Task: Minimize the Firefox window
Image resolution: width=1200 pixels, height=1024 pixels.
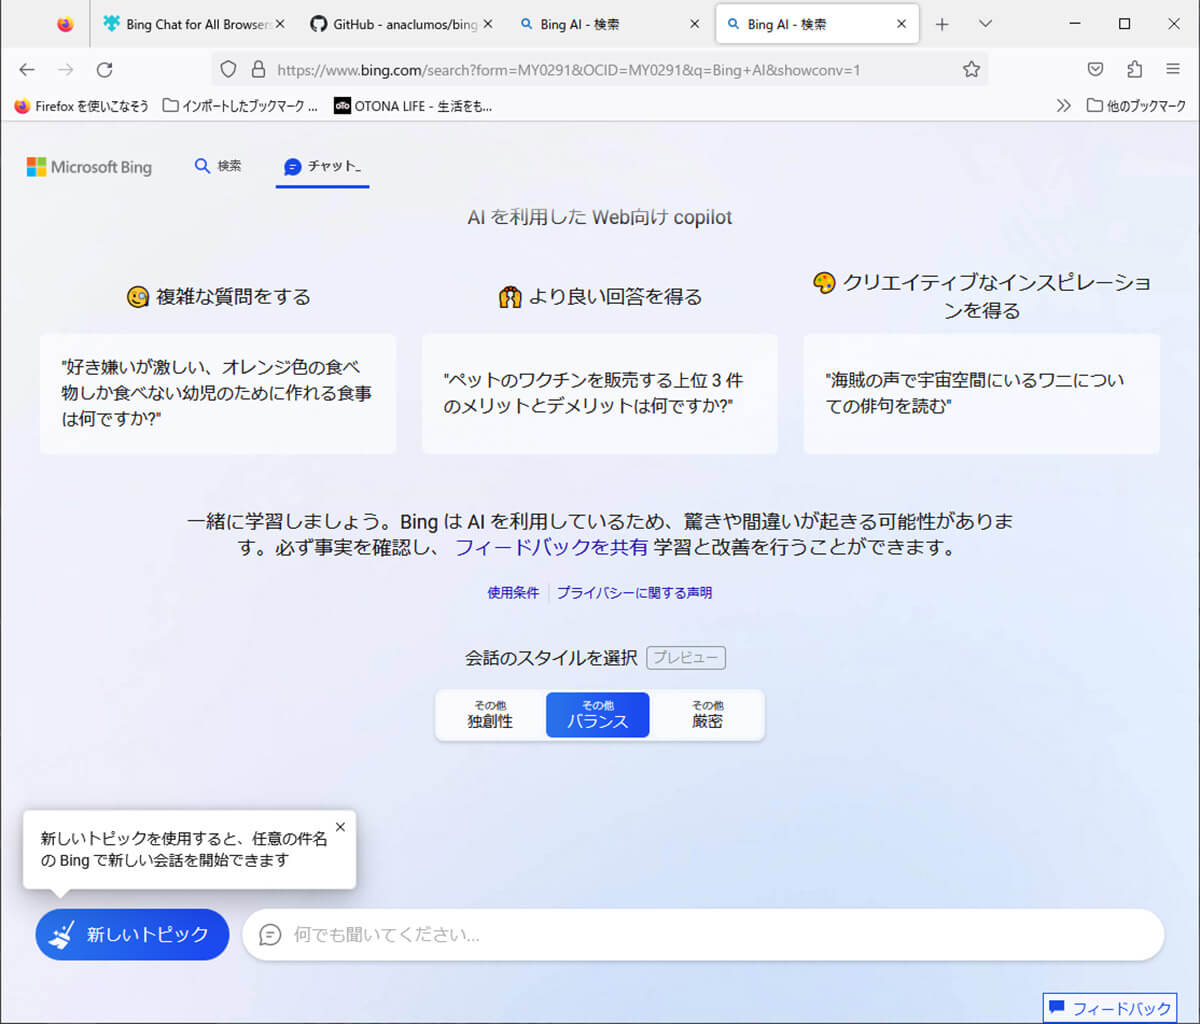Action: tap(1075, 24)
